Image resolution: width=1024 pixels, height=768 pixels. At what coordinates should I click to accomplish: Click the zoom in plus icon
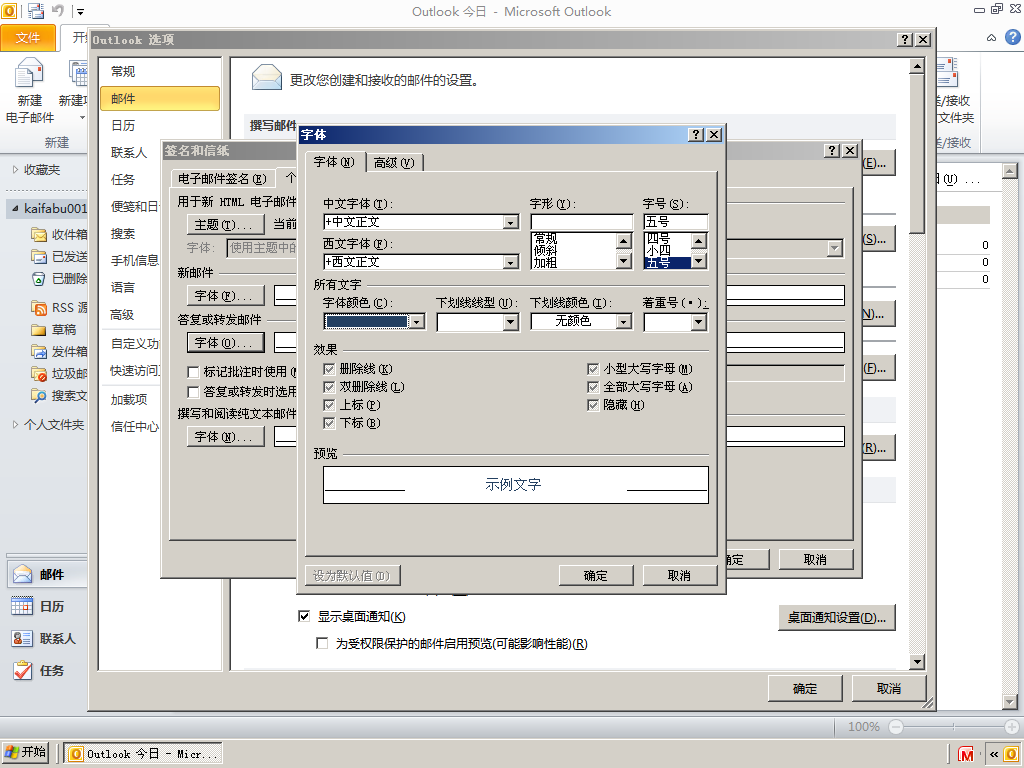[1012, 726]
